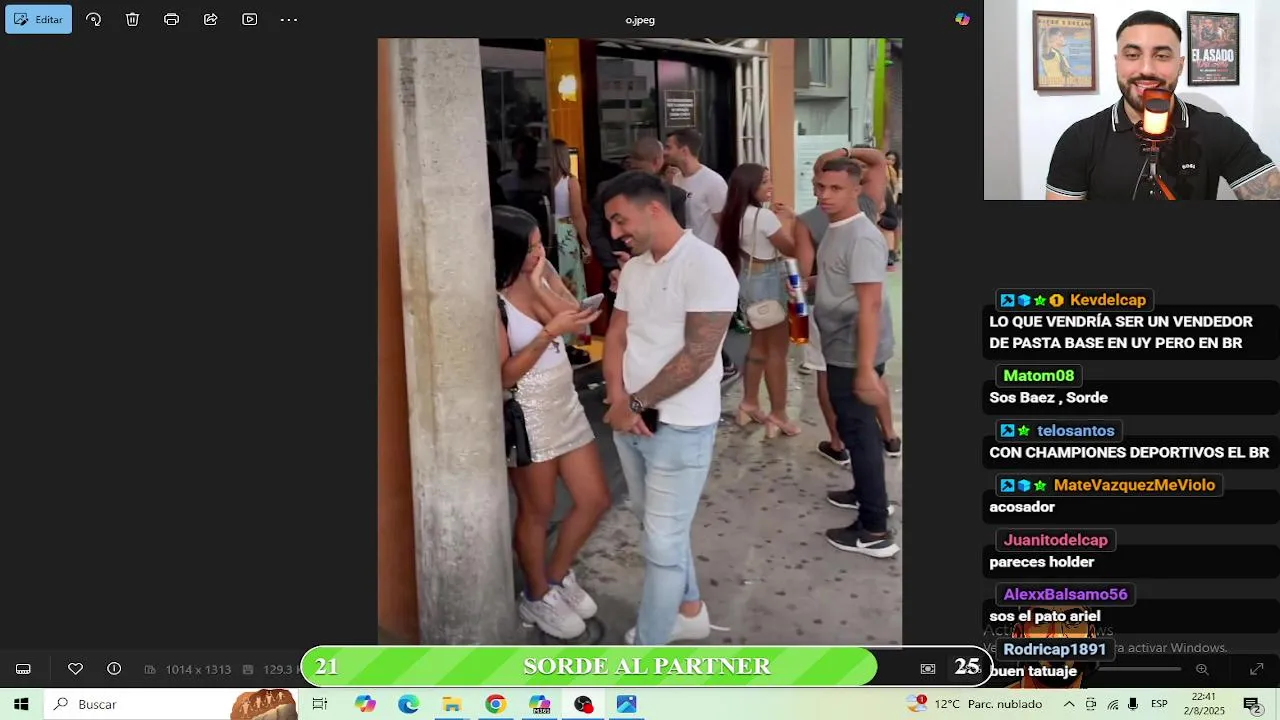Image resolution: width=1280 pixels, height=720 pixels.
Task: Click the Rodricap1891 chat username
Action: click(x=1054, y=649)
